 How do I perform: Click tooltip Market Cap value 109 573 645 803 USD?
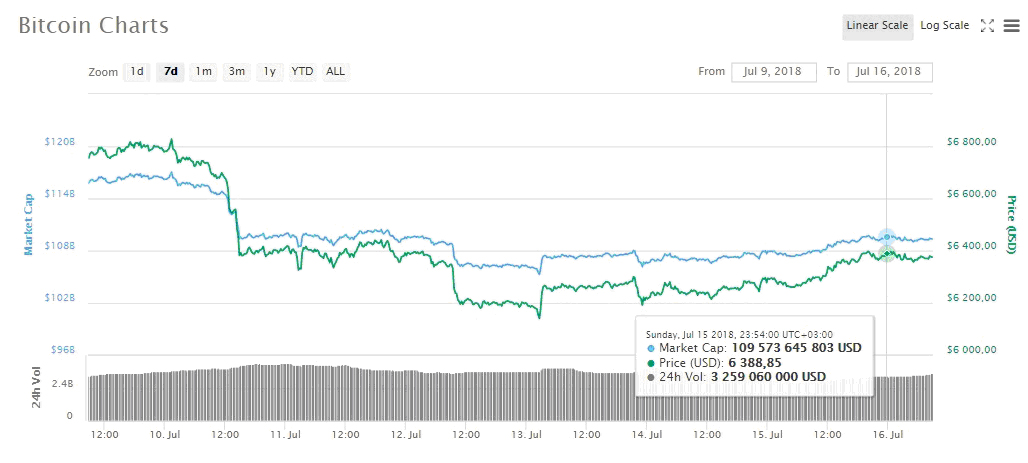(797, 348)
